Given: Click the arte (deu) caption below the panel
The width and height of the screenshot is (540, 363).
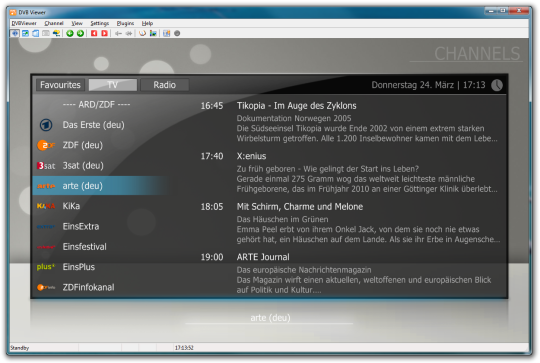Looking at the screenshot, I should 270,318.
